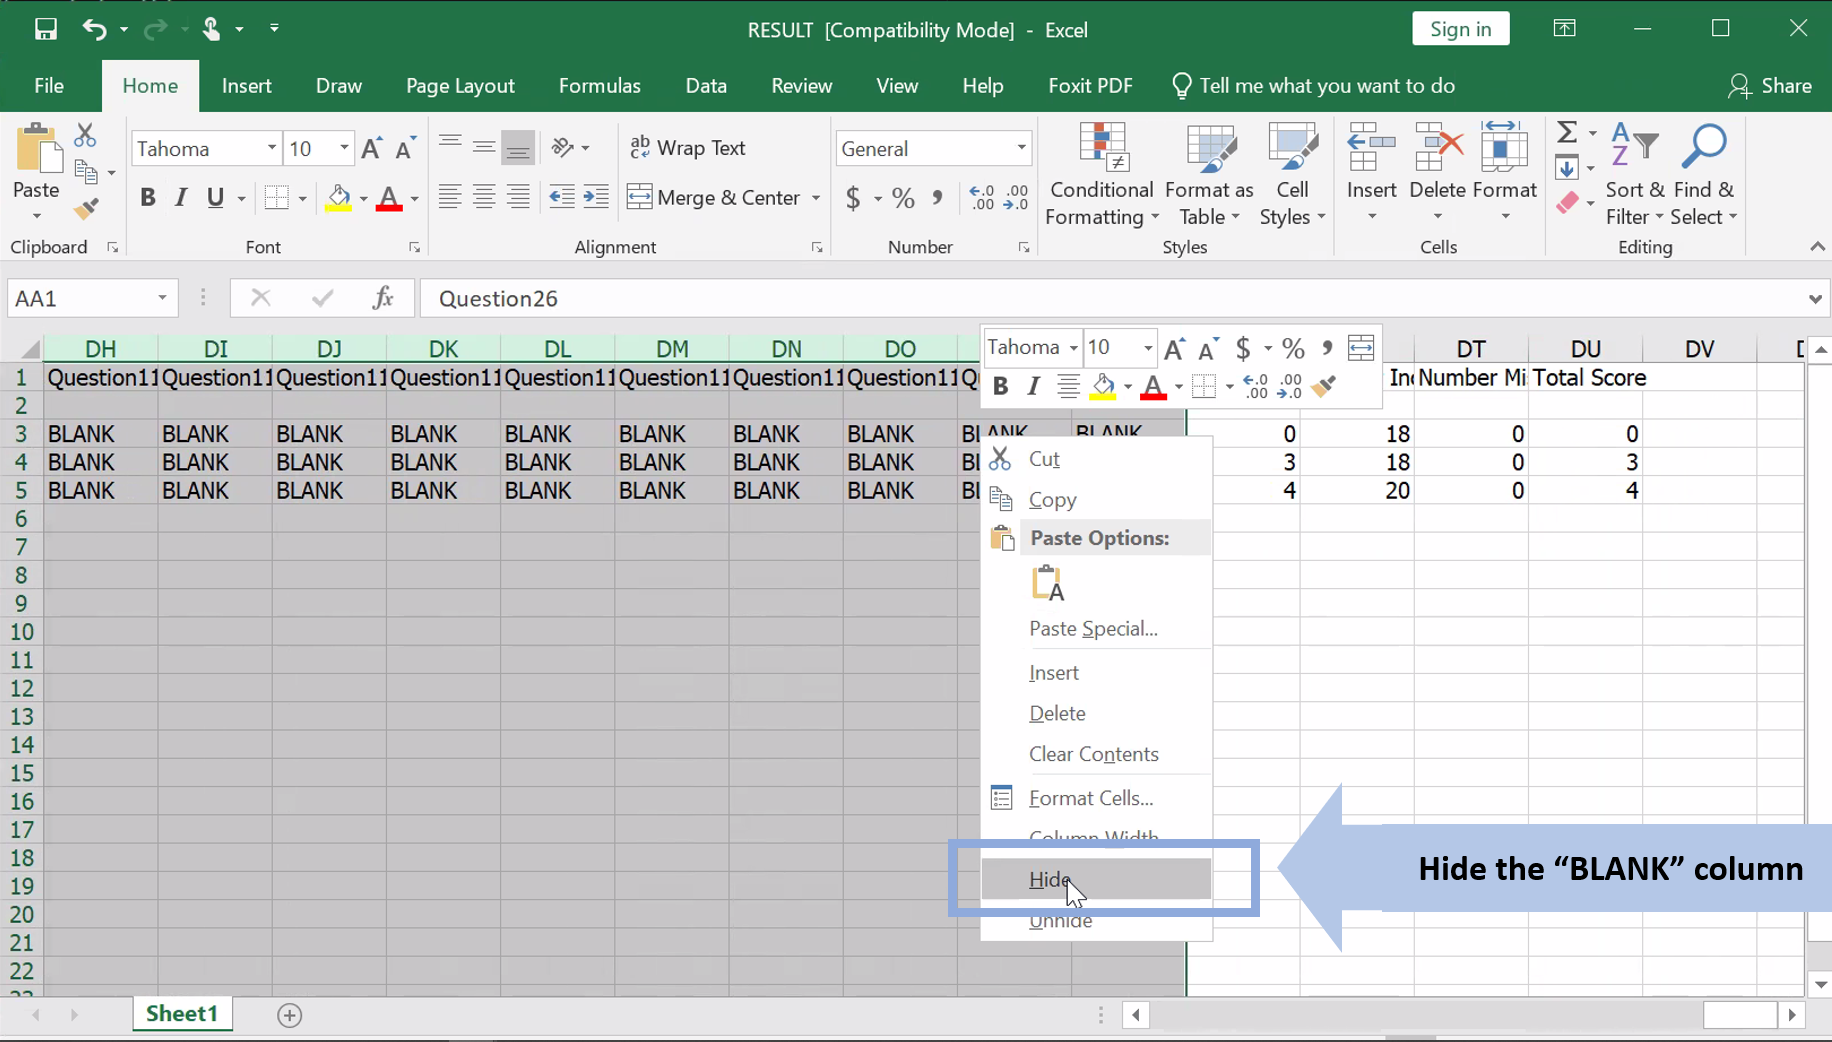Viewport: 1832px width, 1042px height.
Task: Click the orientation icon in Alignment group
Action: click(564, 148)
